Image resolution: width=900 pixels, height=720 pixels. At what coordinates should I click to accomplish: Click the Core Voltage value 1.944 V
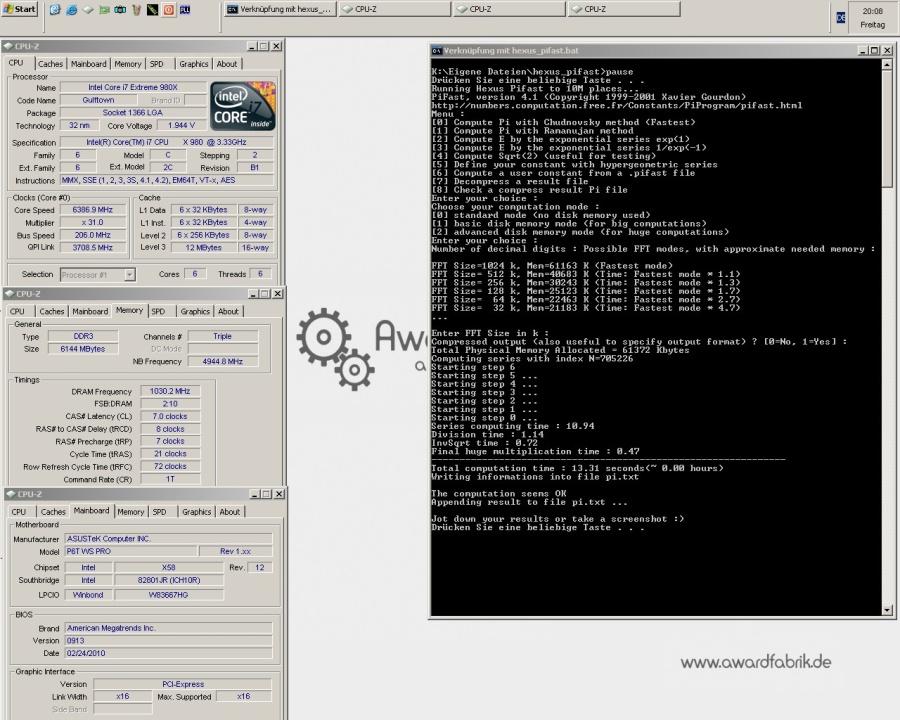182,125
